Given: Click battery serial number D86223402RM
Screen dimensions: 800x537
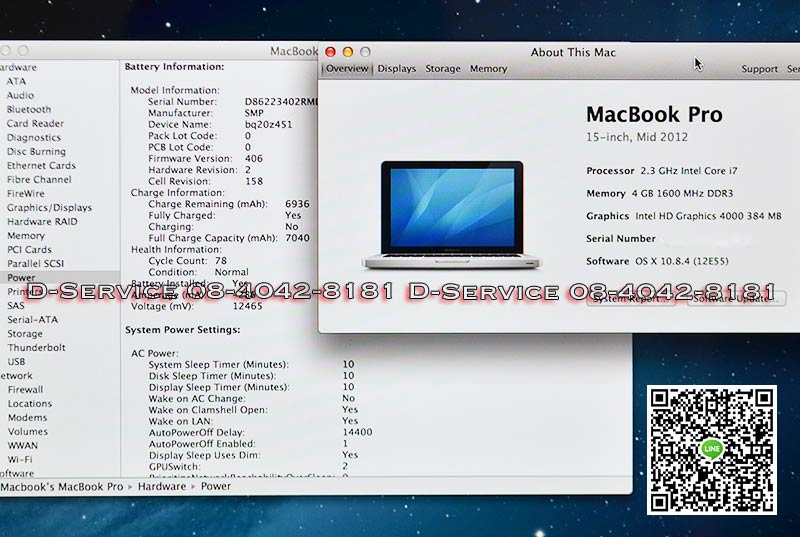Looking at the screenshot, I should (x=281, y=101).
